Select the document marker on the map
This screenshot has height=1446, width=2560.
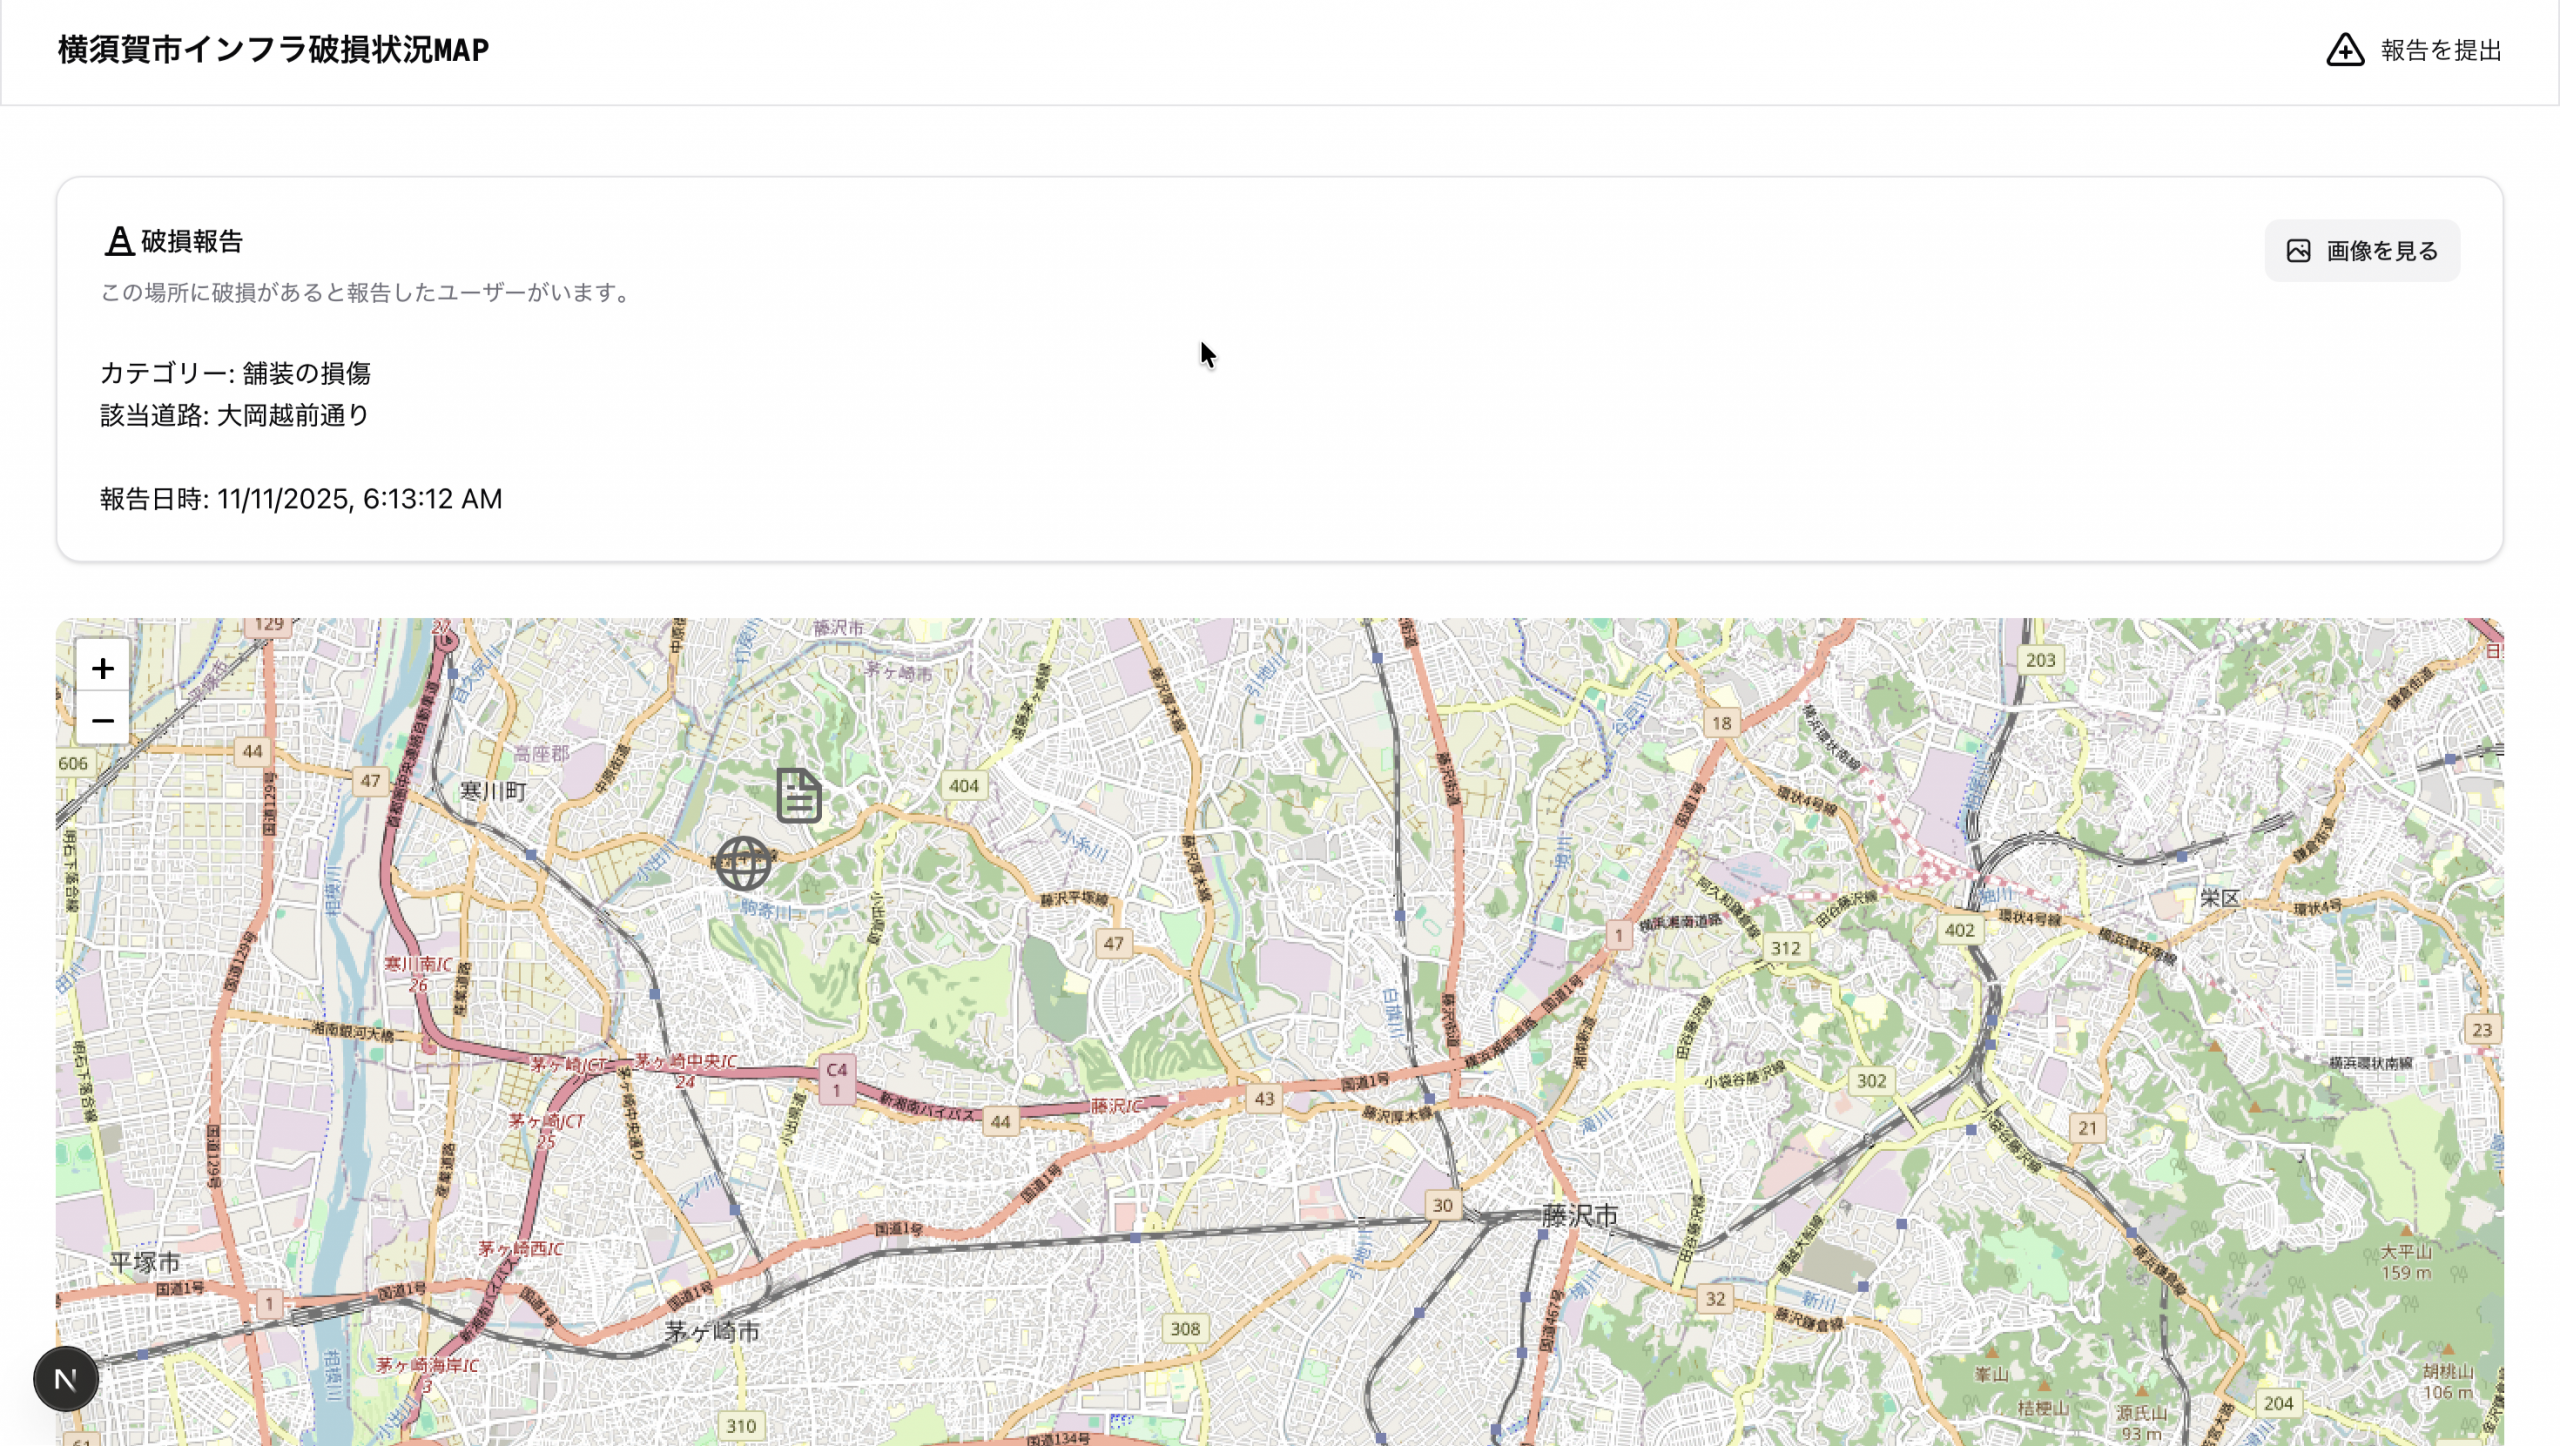[798, 796]
